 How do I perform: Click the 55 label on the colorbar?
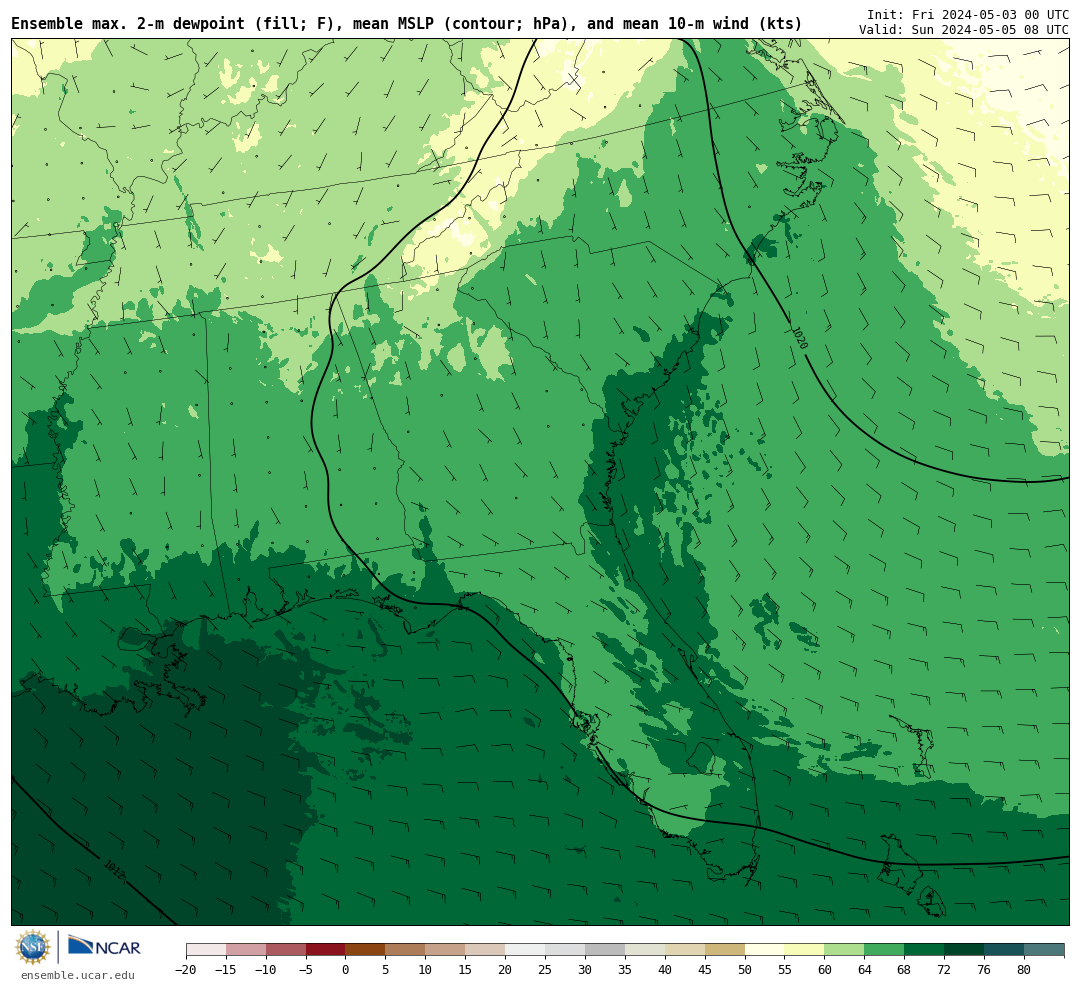785,969
